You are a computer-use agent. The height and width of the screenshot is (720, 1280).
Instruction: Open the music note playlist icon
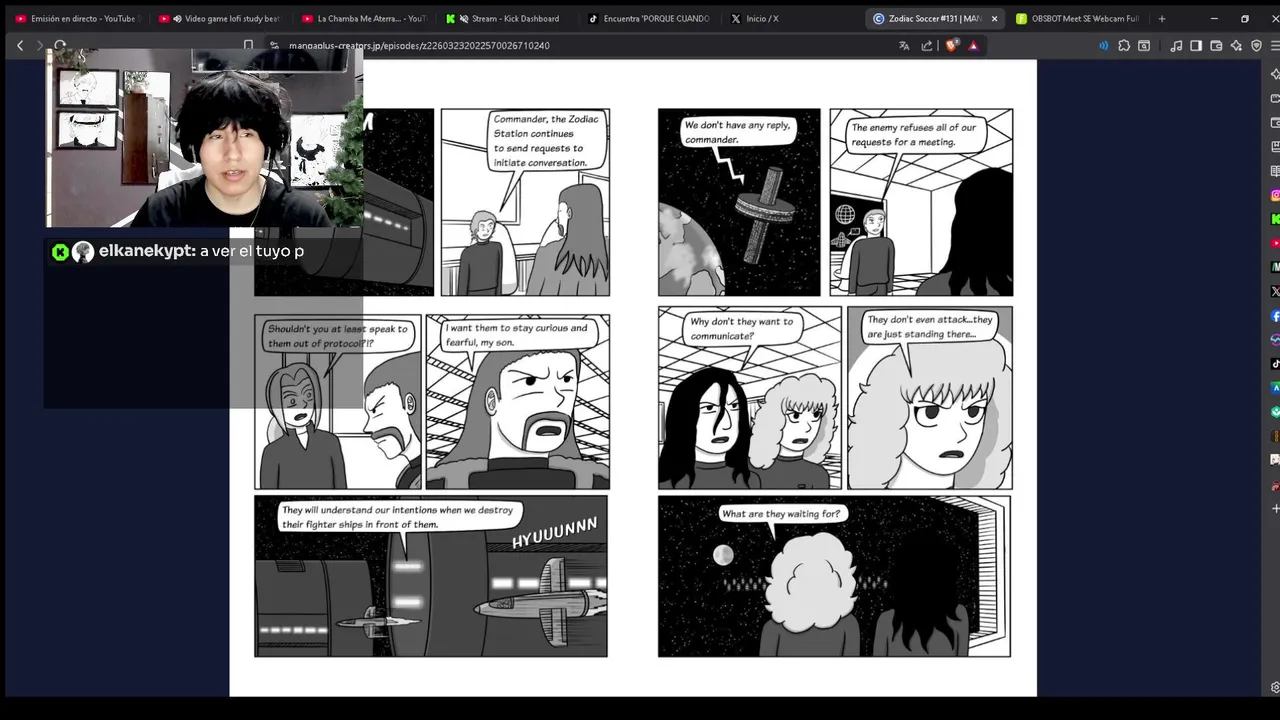click(x=1176, y=45)
